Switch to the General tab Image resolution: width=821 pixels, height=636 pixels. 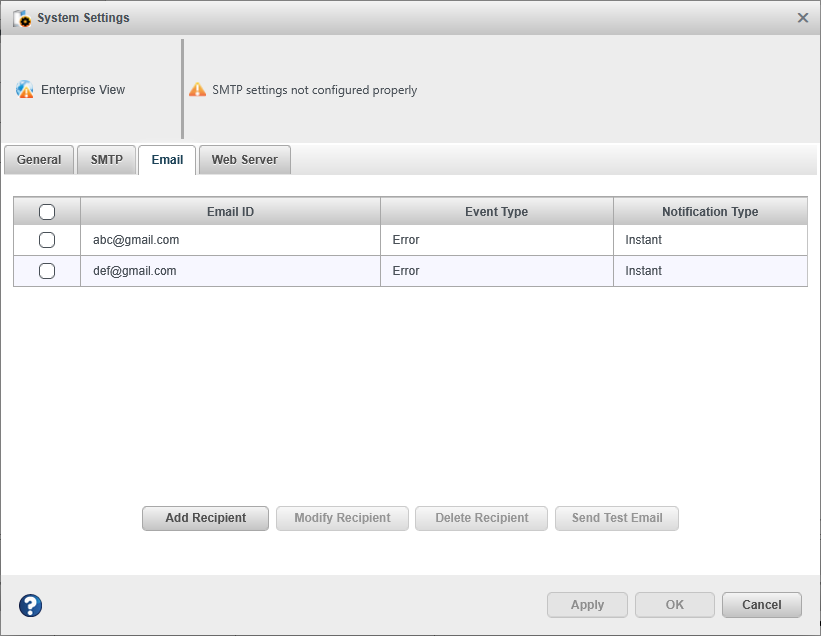click(39, 160)
